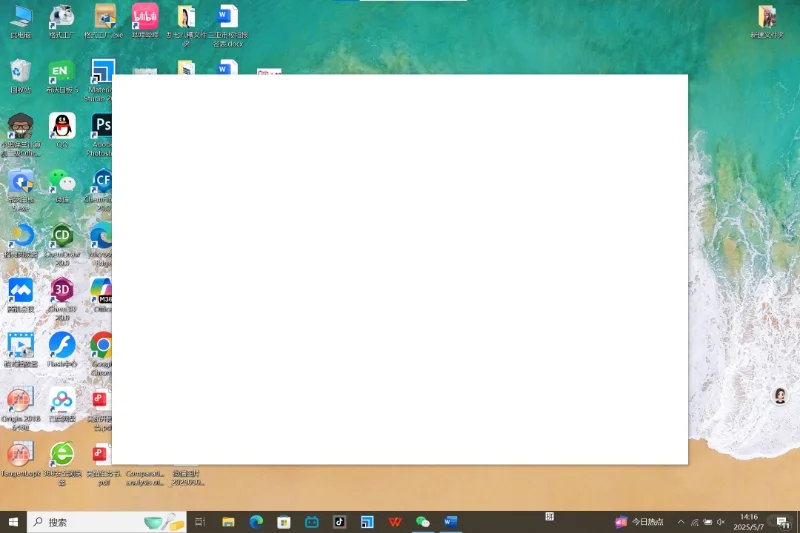The width and height of the screenshot is (800, 533).
Task: Switch to Word from the taskbar
Action: [451, 522]
